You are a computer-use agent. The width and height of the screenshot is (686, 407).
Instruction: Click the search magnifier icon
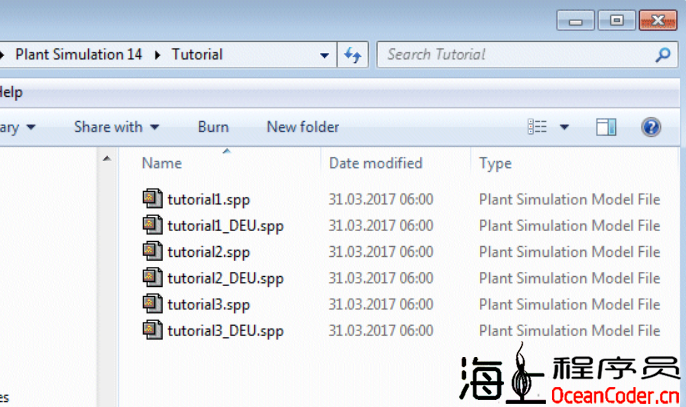pos(663,55)
